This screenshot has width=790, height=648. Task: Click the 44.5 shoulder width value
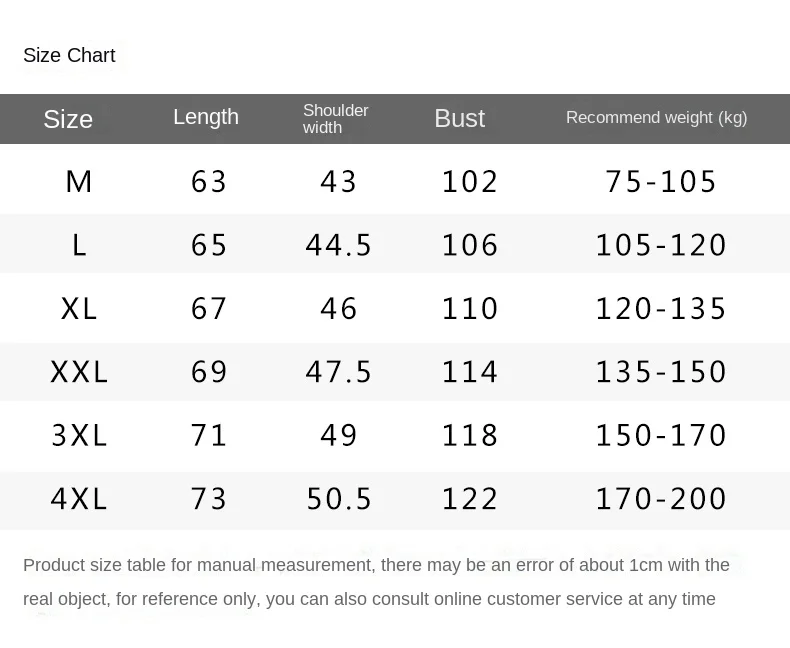click(339, 245)
